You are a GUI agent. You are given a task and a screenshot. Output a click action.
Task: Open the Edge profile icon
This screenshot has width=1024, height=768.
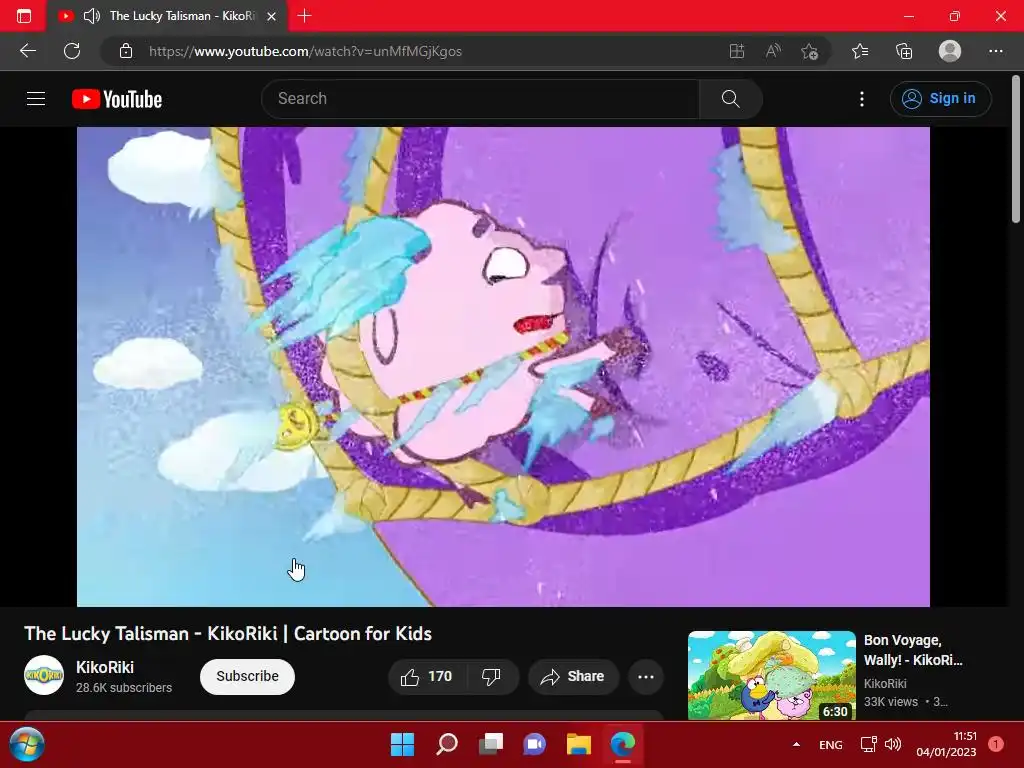coord(950,51)
